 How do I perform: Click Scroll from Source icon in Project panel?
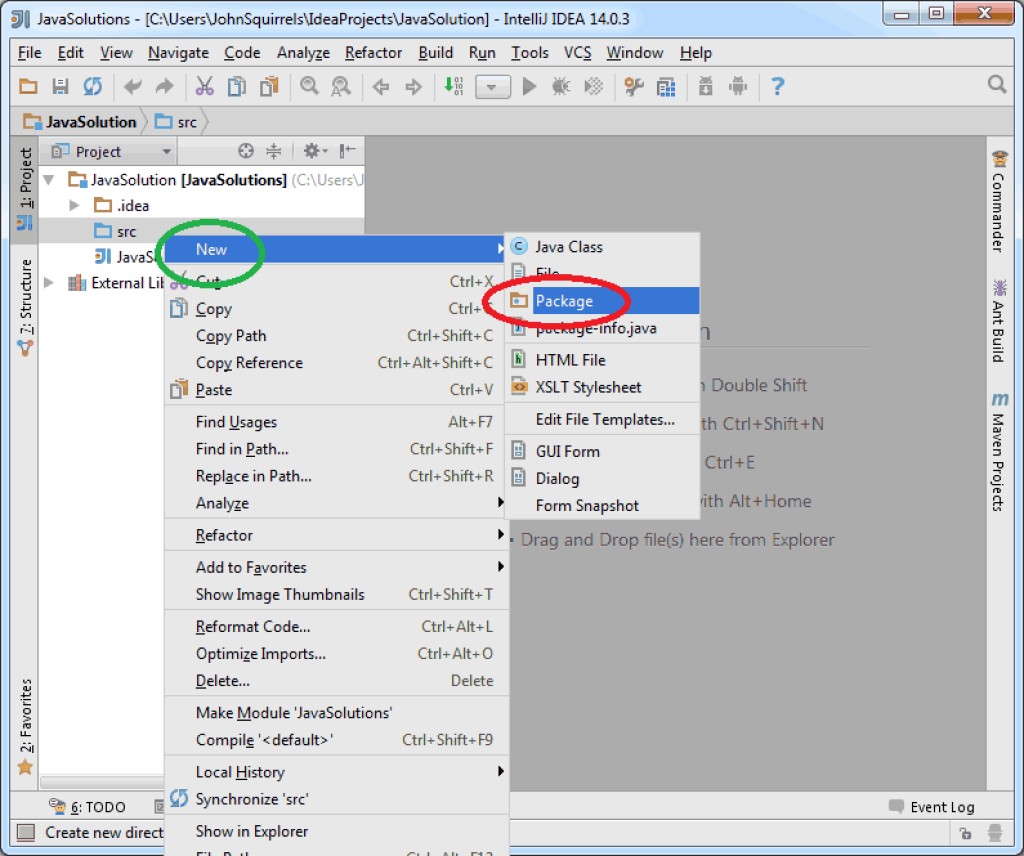click(246, 151)
